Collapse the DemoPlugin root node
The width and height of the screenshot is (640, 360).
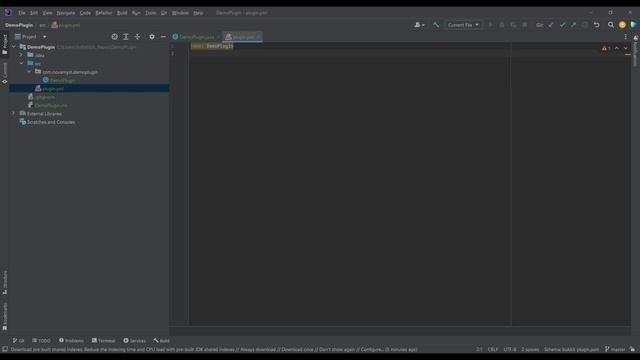14,47
